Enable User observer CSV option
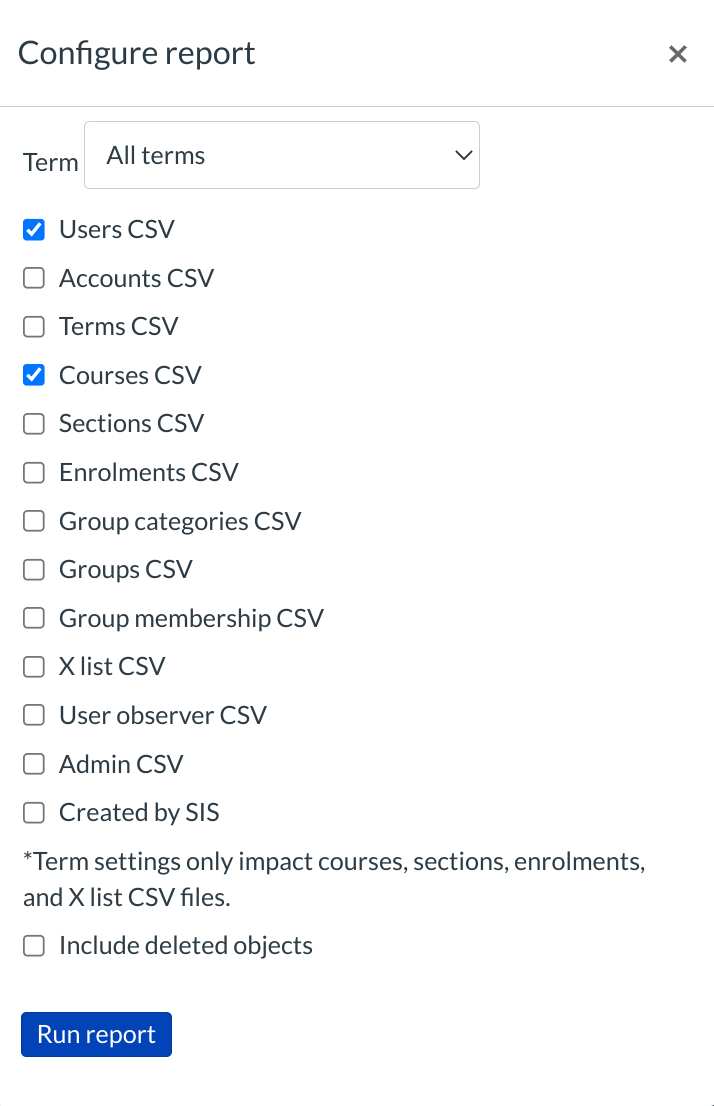The width and height of the screenshot is (714, 1106). pos(34,716)
